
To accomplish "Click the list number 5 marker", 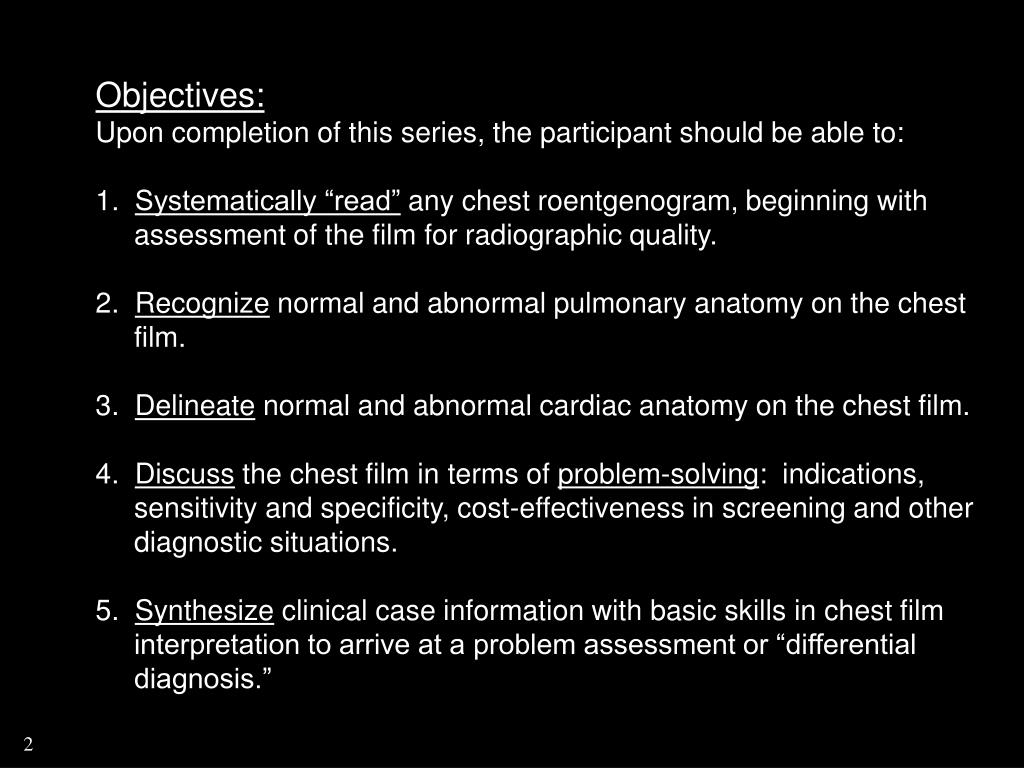I will [x=106, y=611].
